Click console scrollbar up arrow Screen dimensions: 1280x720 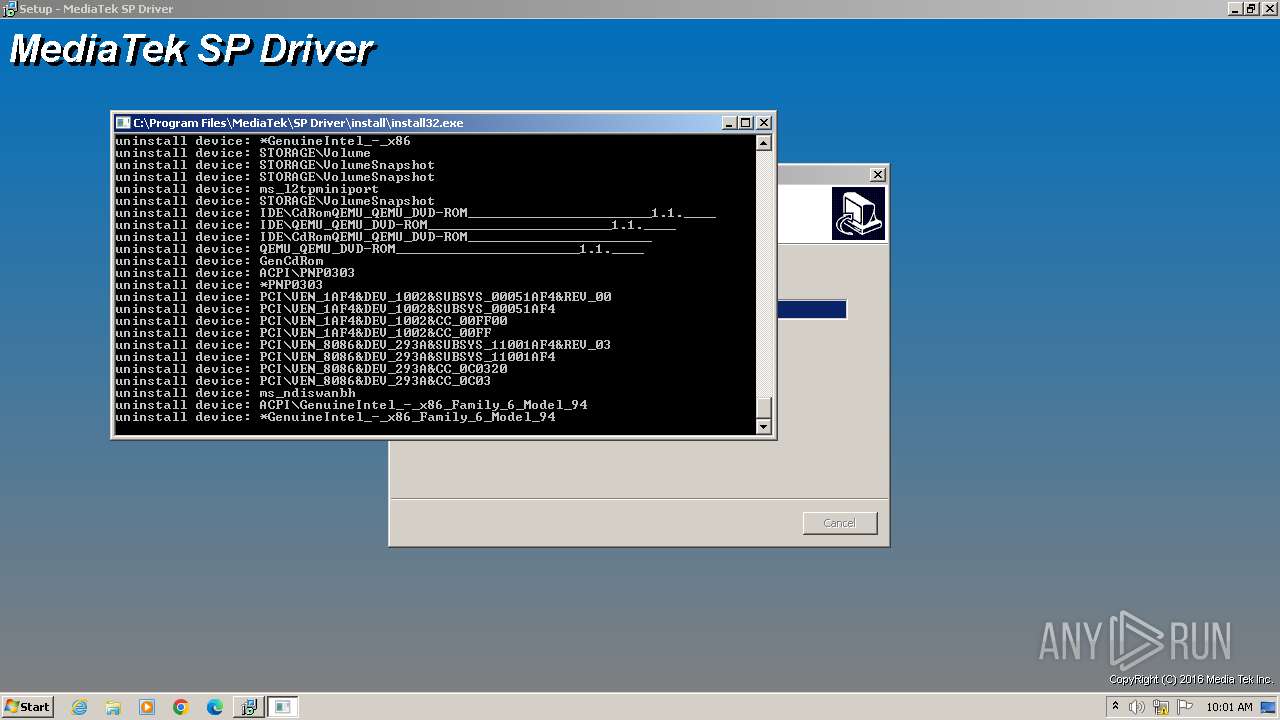pyautogui.click(x=764, y=143)
